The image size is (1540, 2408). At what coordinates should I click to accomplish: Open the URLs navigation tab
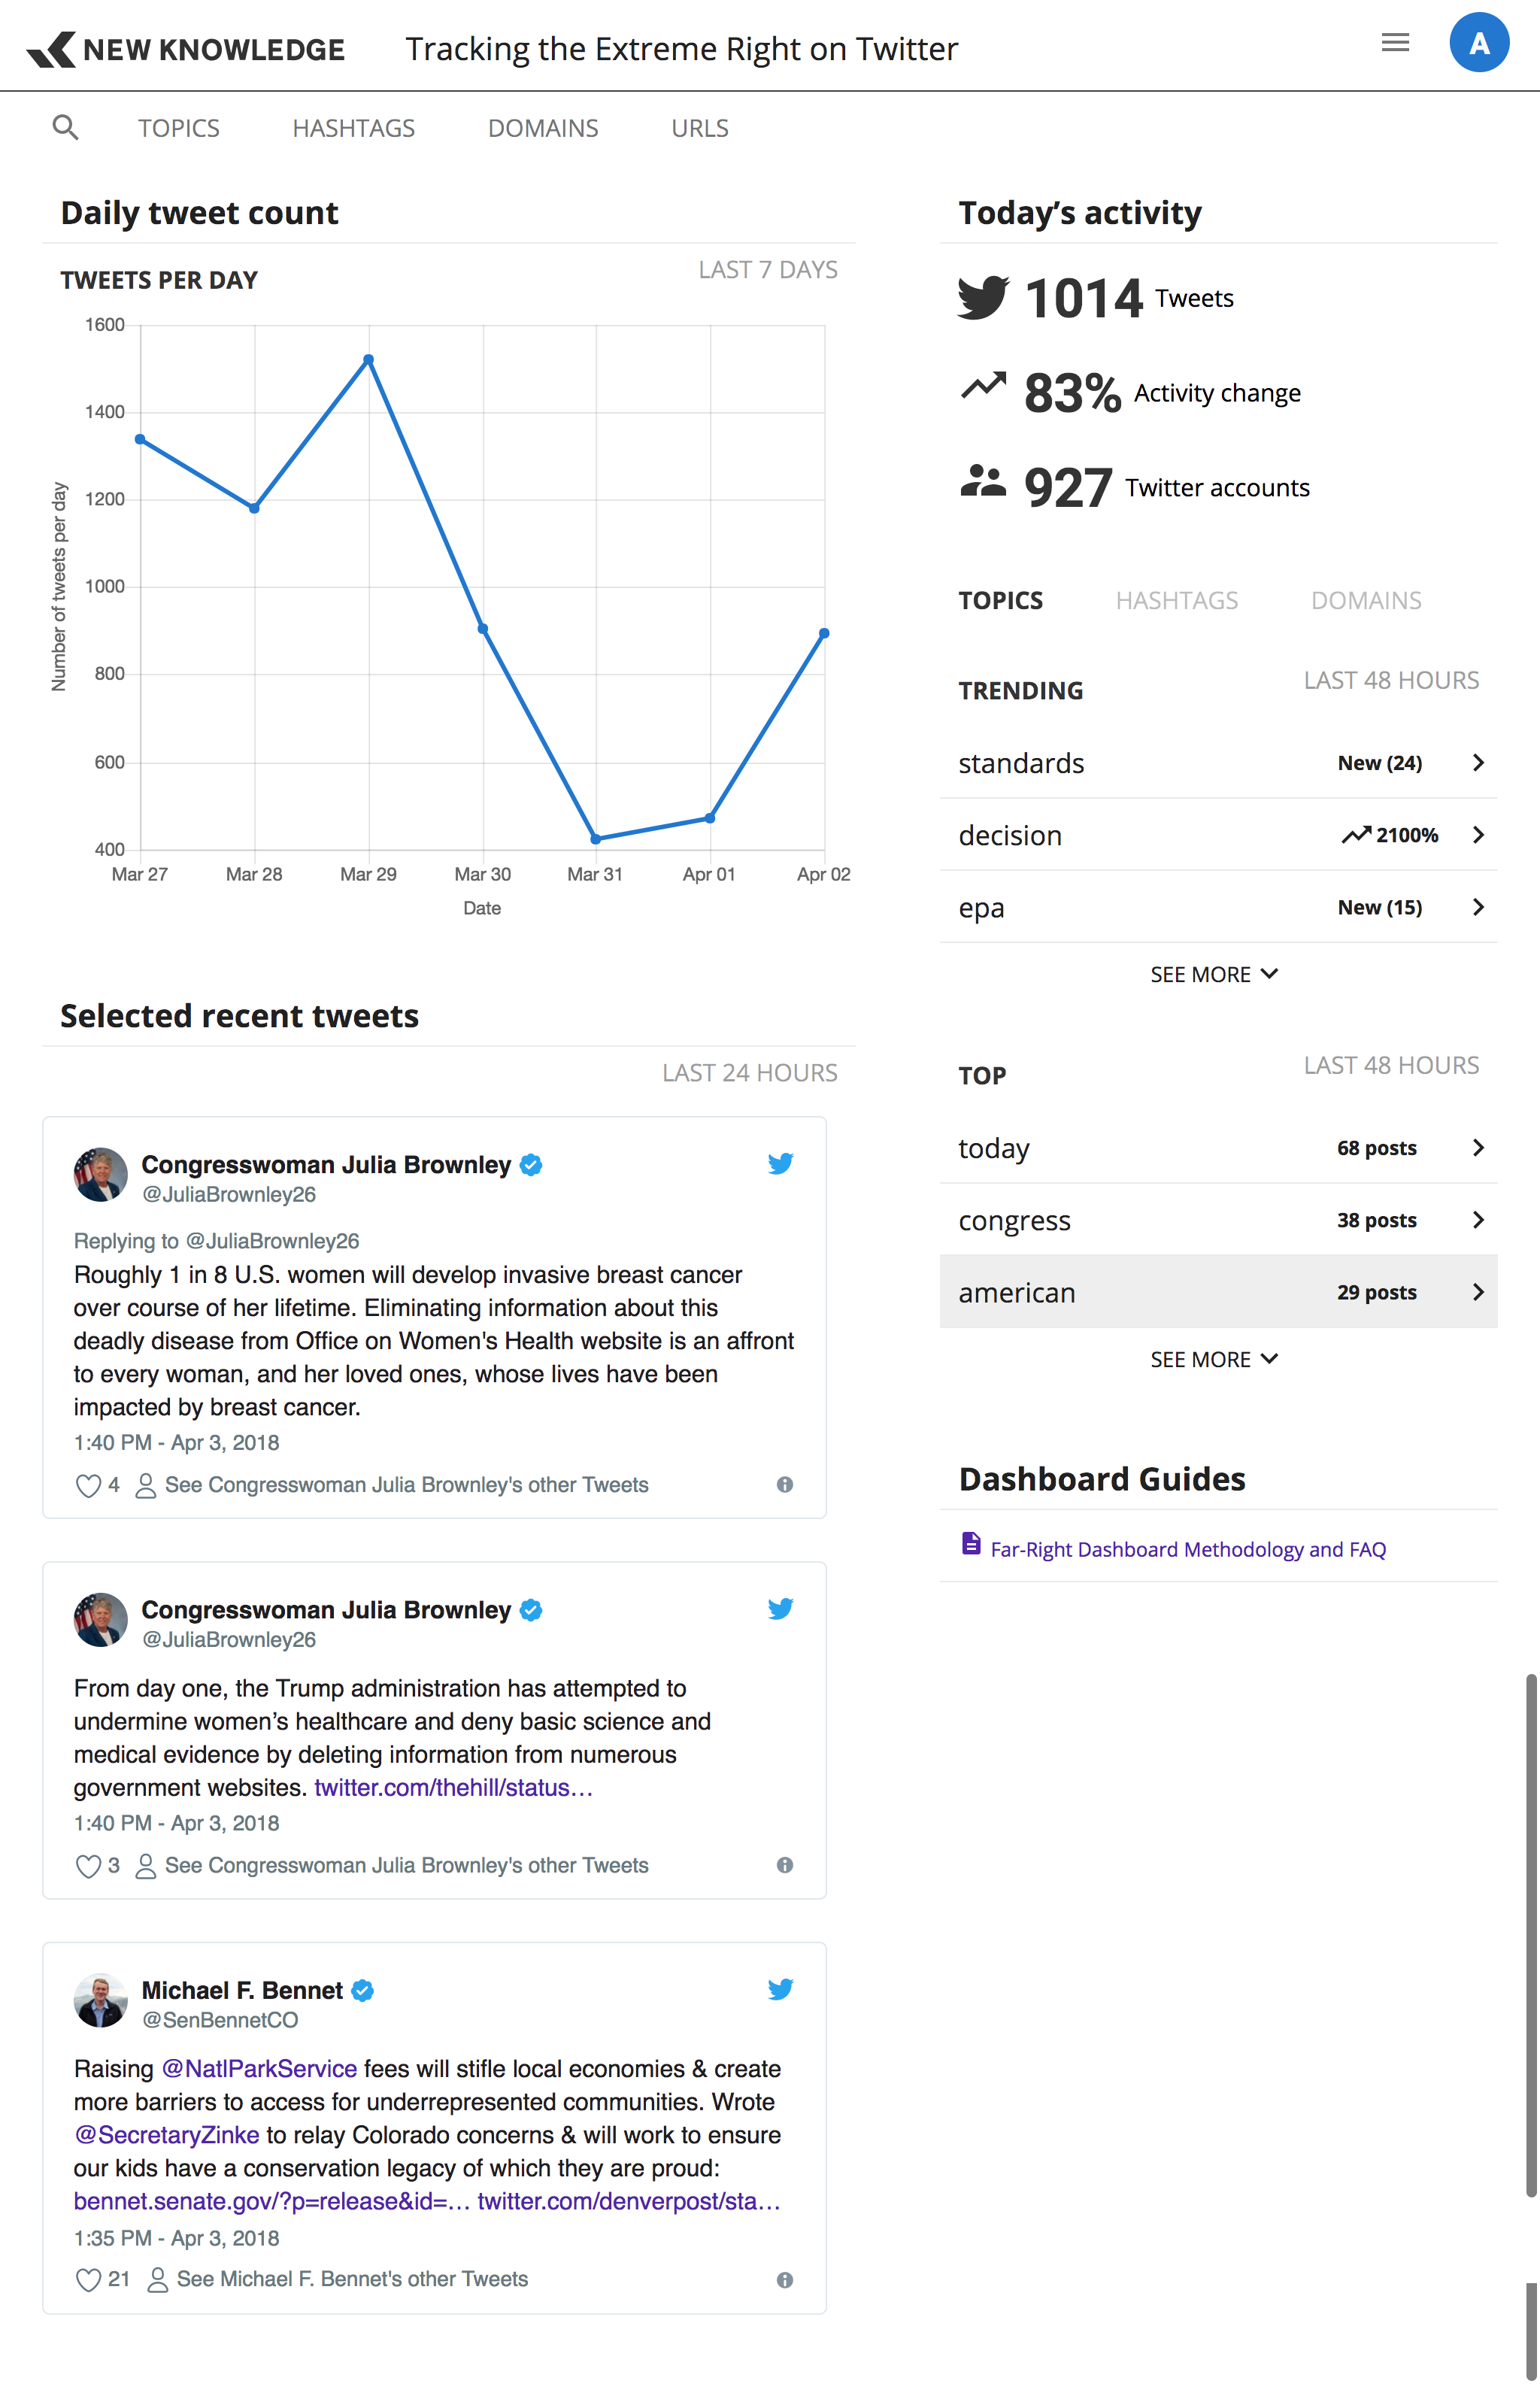(x=699, y=128)
